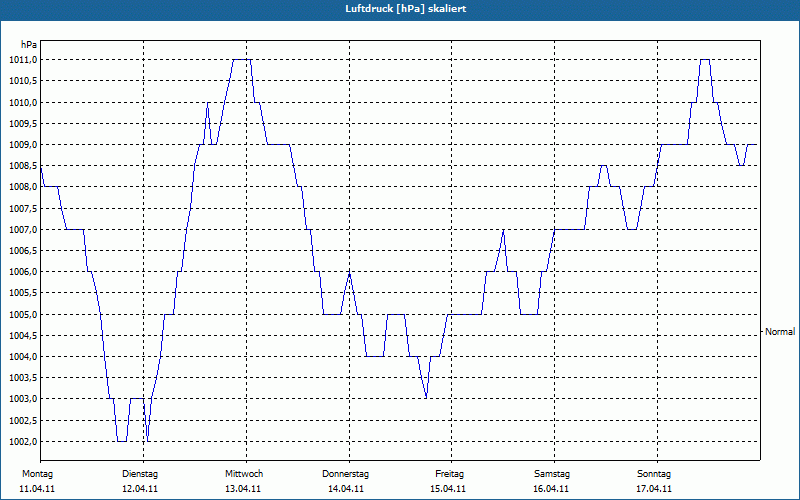Screen dimensions: 800x500
Task: Click the 'Donnerstag' day label
Action: tap(345, 474)
